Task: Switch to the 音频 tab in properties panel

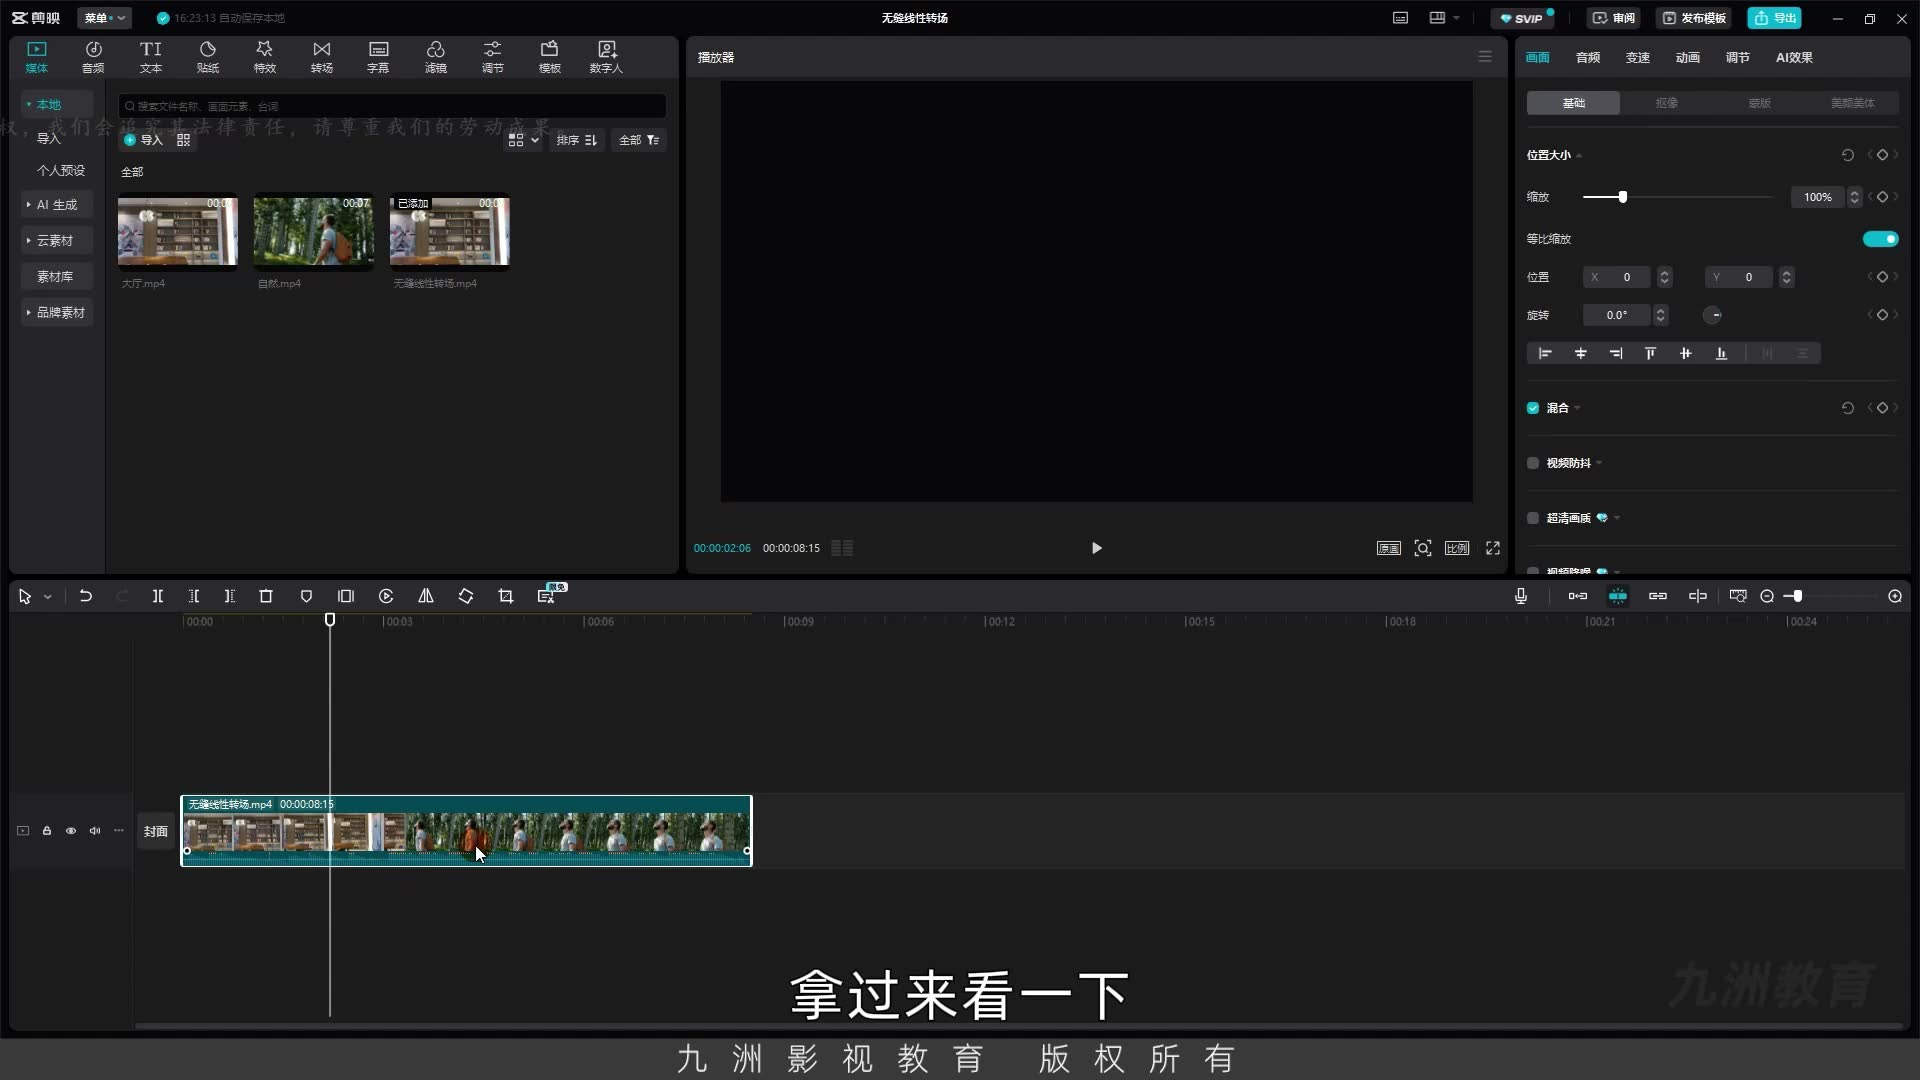Action: coord(1588,57)
